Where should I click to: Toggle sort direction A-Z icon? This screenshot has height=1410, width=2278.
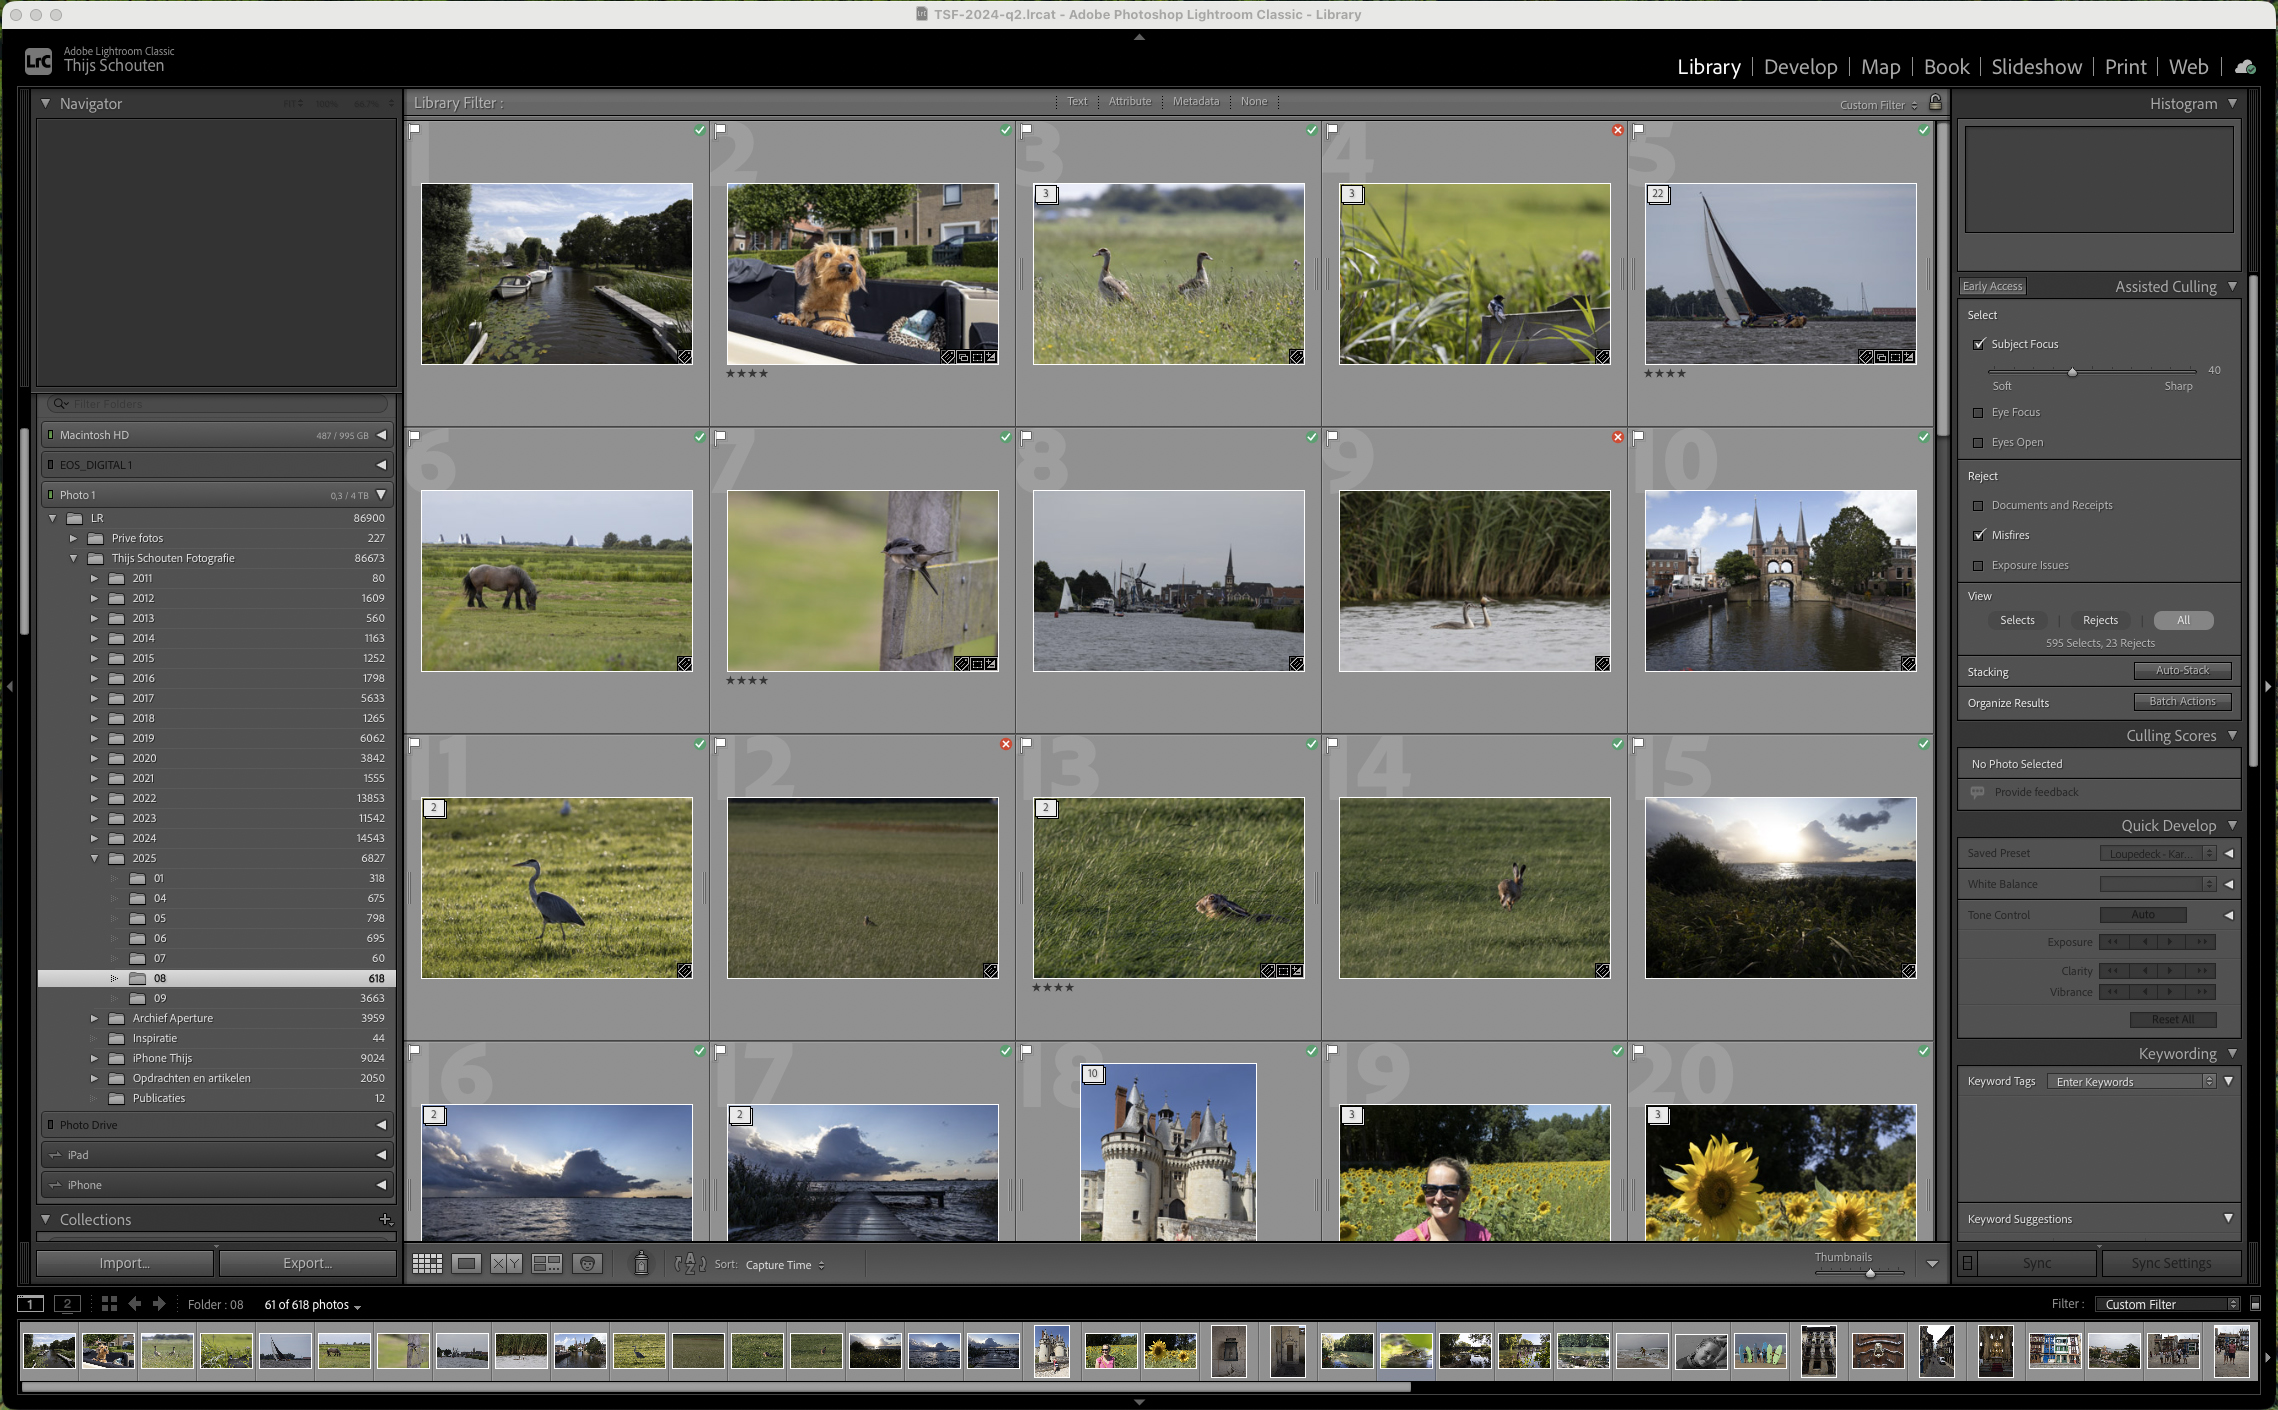tap(690, 1264)
